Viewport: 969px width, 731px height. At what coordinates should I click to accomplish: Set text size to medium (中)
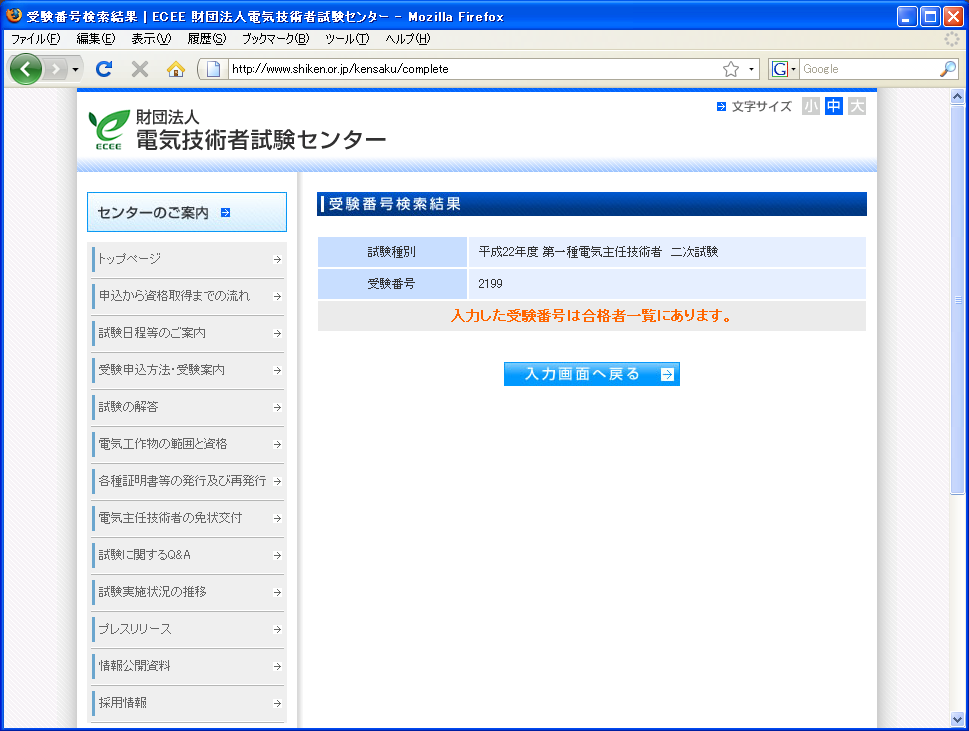click(x=833, y=106)
